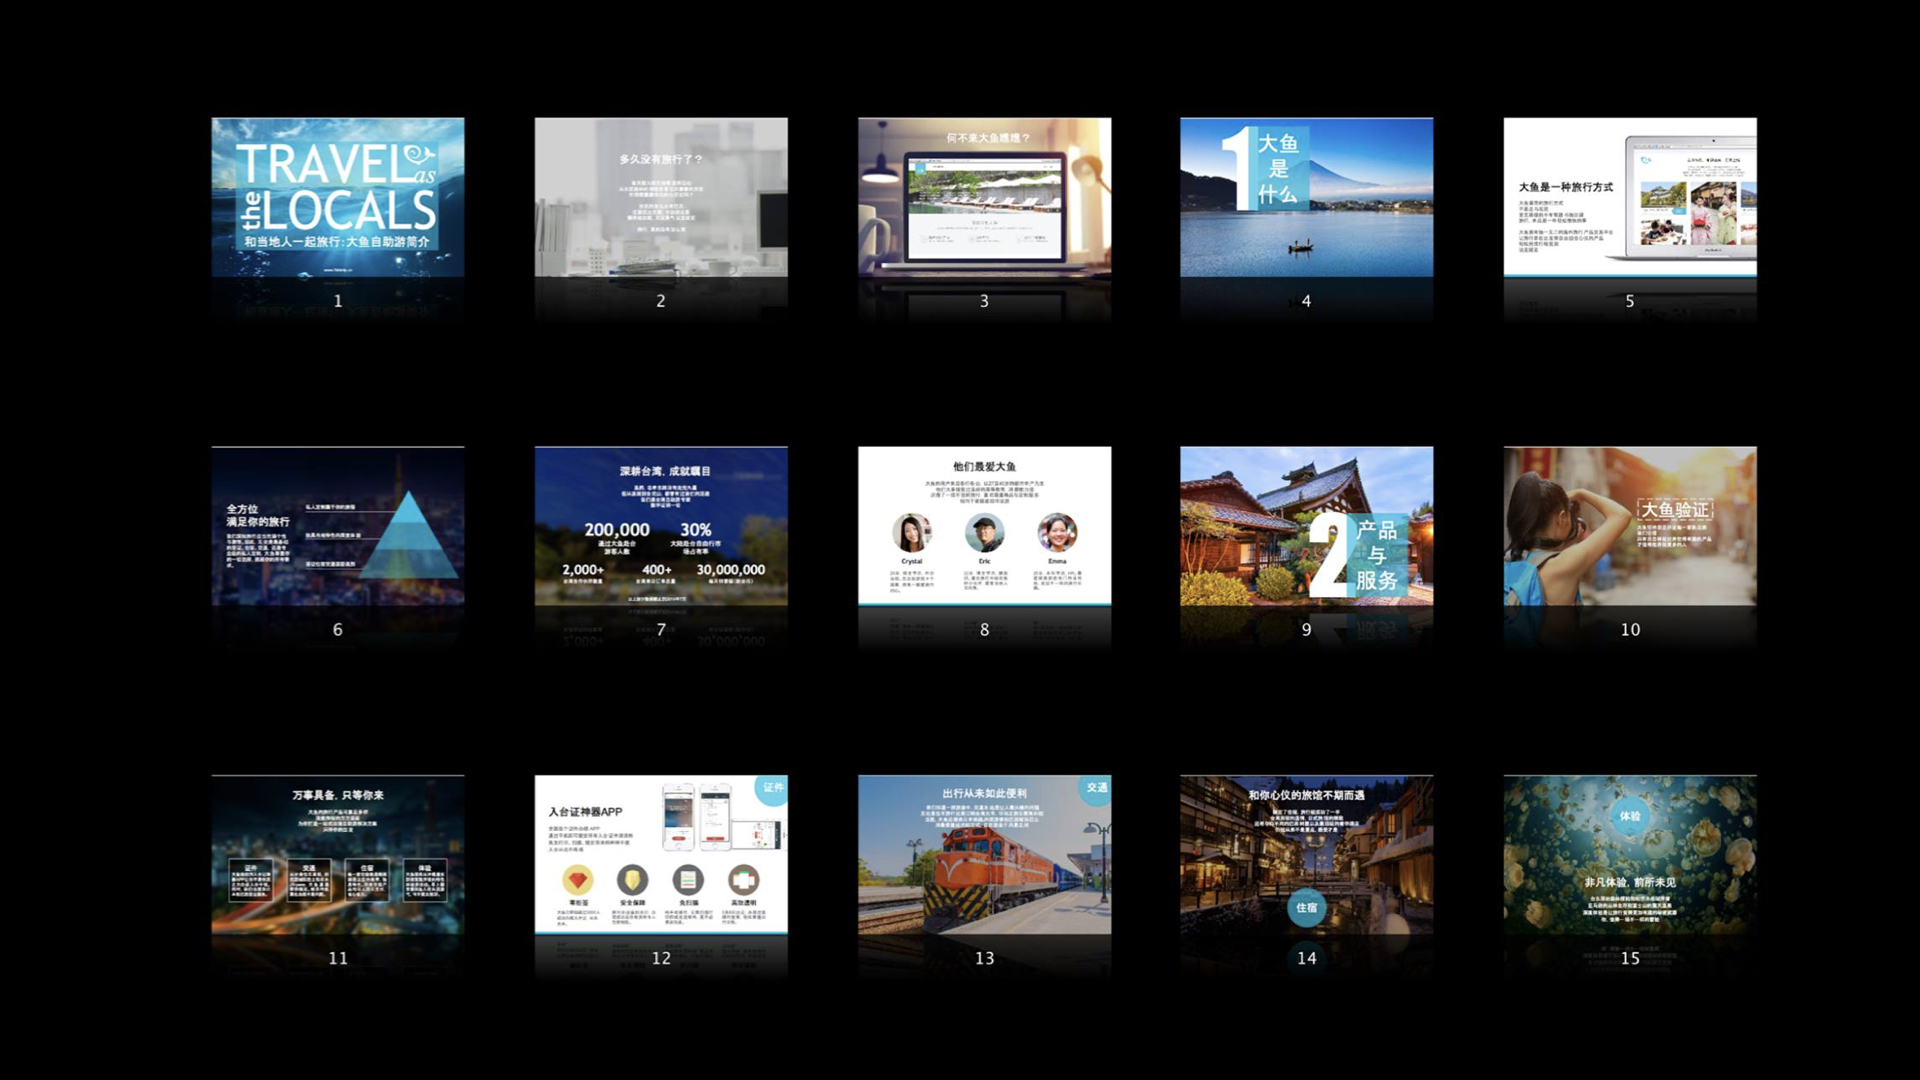Open slide 3 showing laptop on desk

coord(984,197)
